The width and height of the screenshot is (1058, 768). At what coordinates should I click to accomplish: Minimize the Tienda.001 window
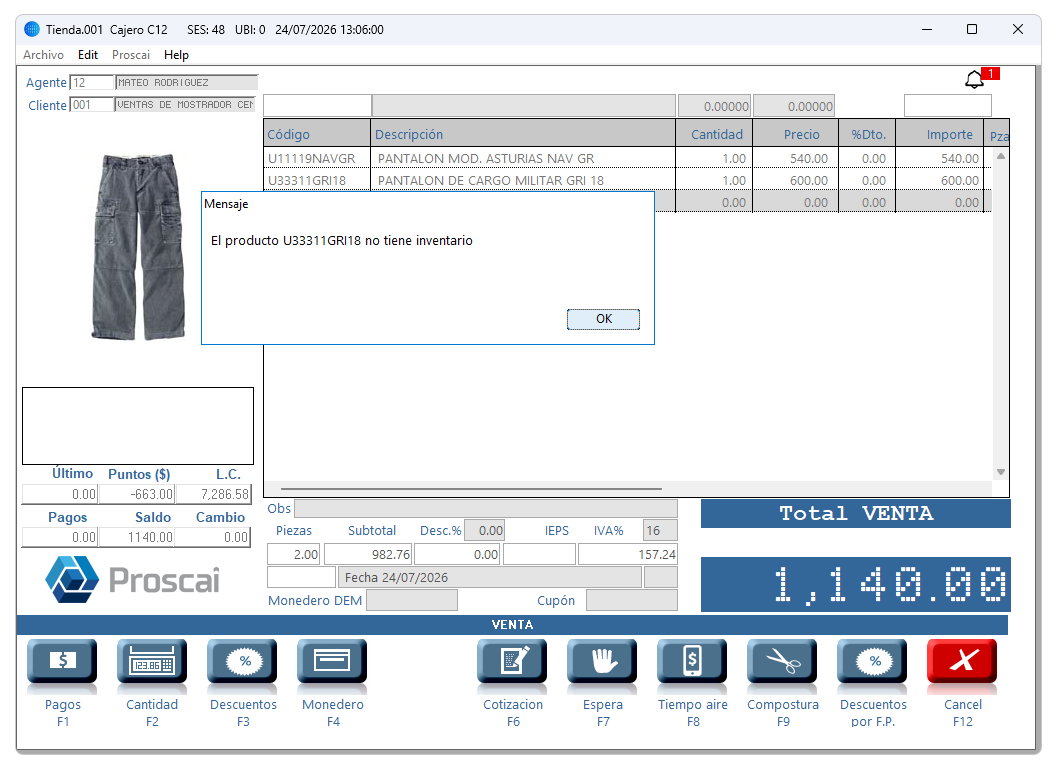(927, 29)
